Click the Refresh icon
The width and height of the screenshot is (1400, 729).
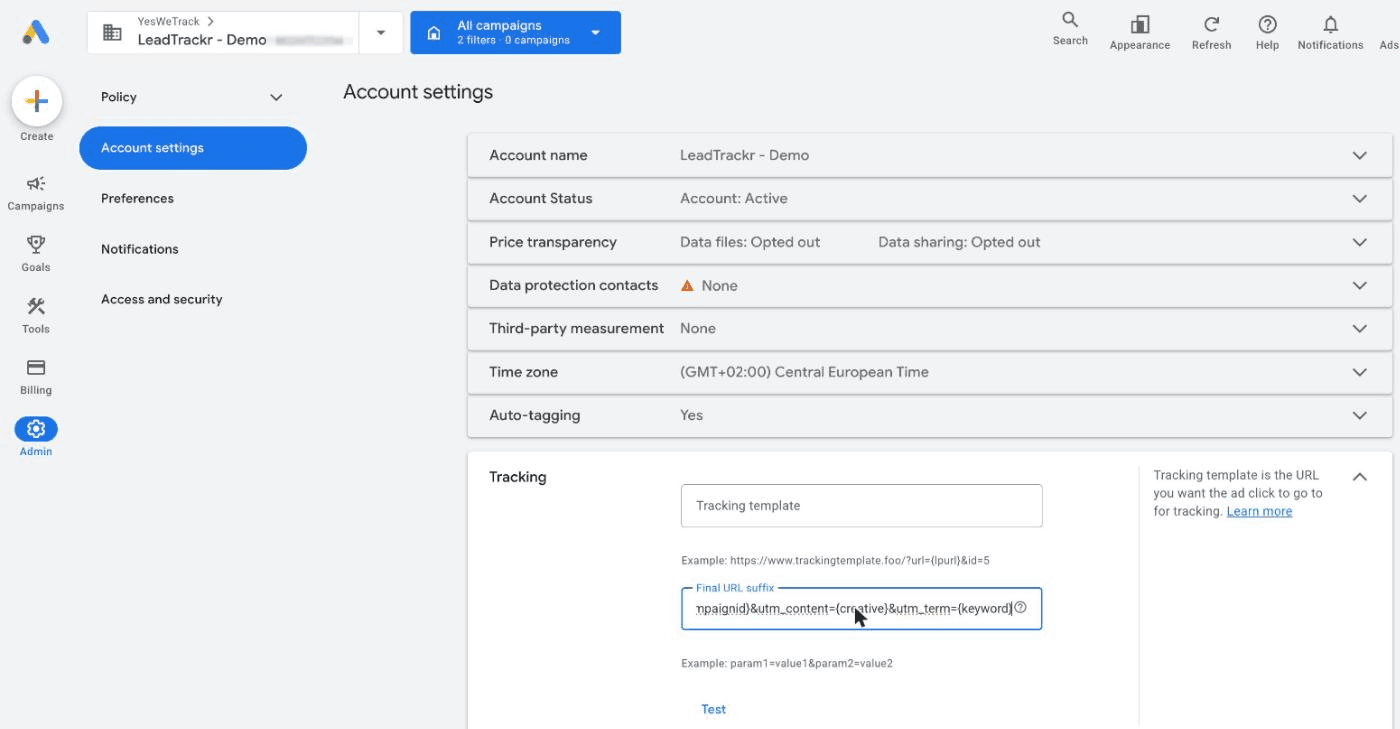1211,24
